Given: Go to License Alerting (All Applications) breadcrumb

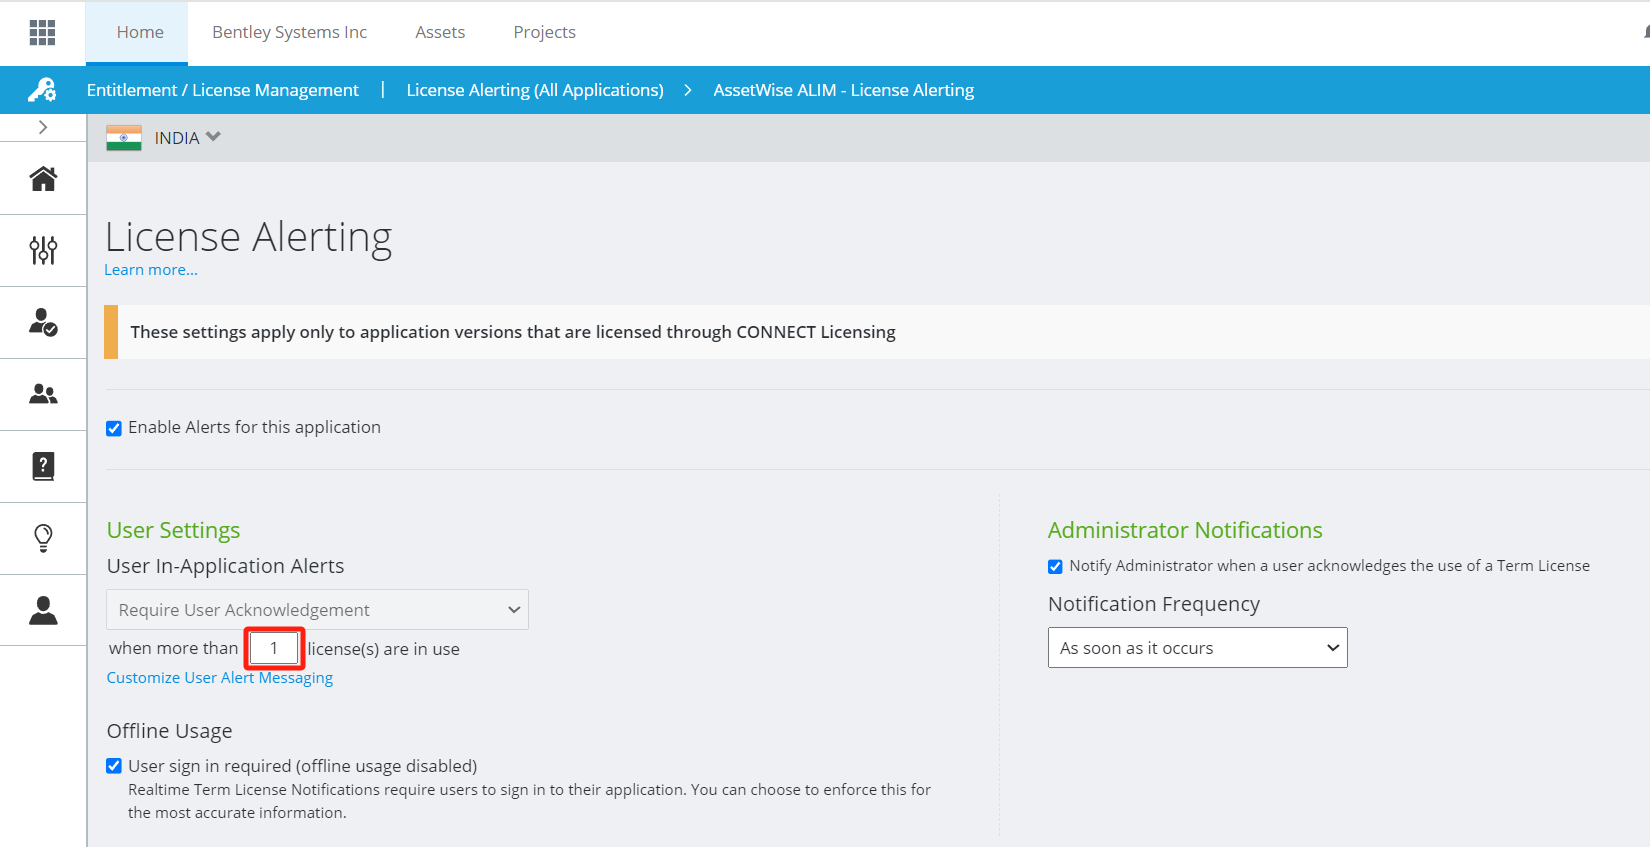Looking at the screenshot, I should click(535, 90).
